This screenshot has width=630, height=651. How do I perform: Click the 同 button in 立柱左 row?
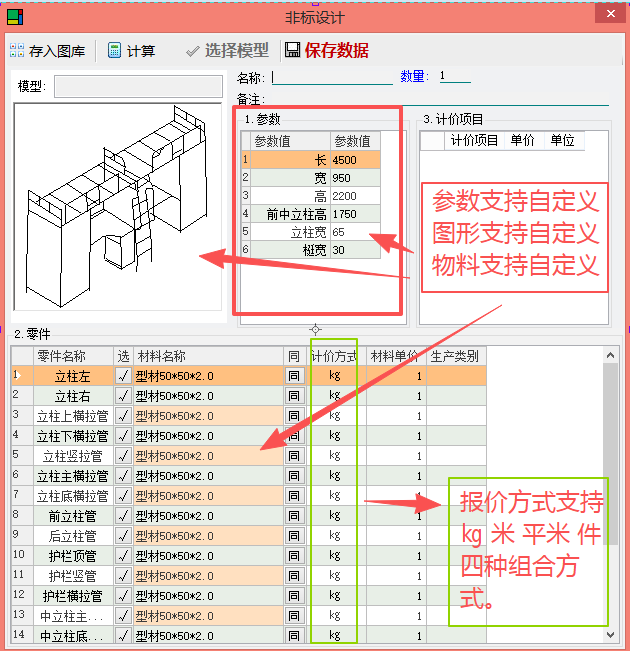point(294,376)
